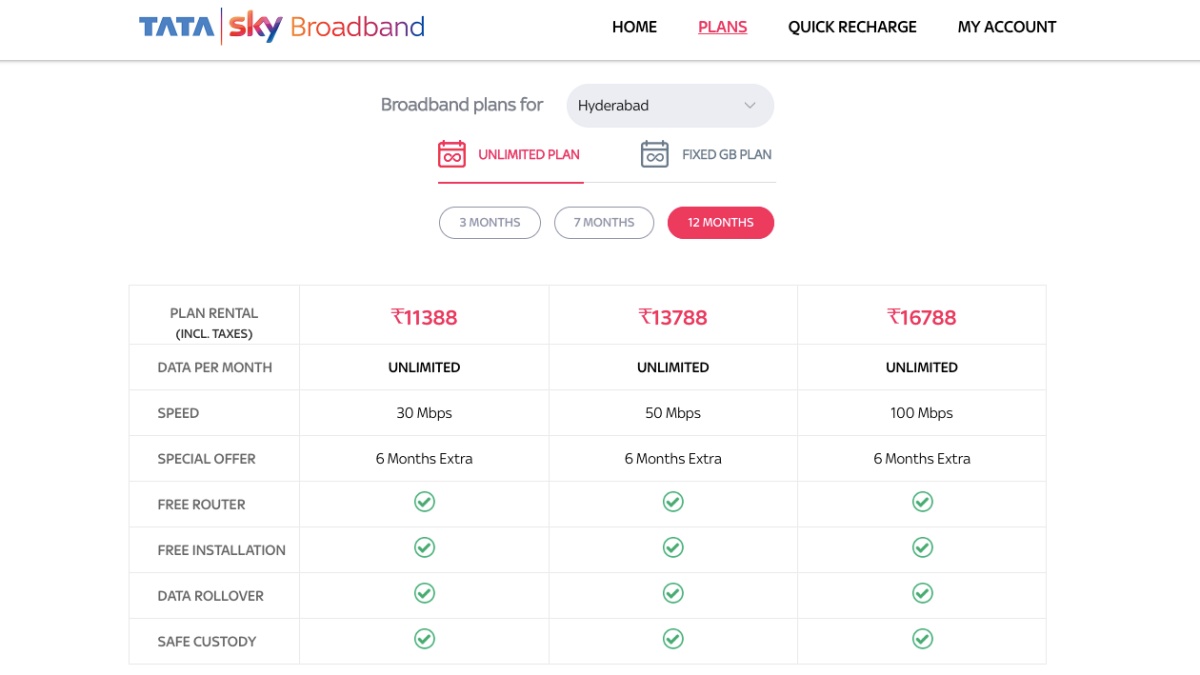Click the Fixed GB Plan calendar icon
Image resolution: width=1200 pixels, height=675 pixels.
(x=654, y=153)
